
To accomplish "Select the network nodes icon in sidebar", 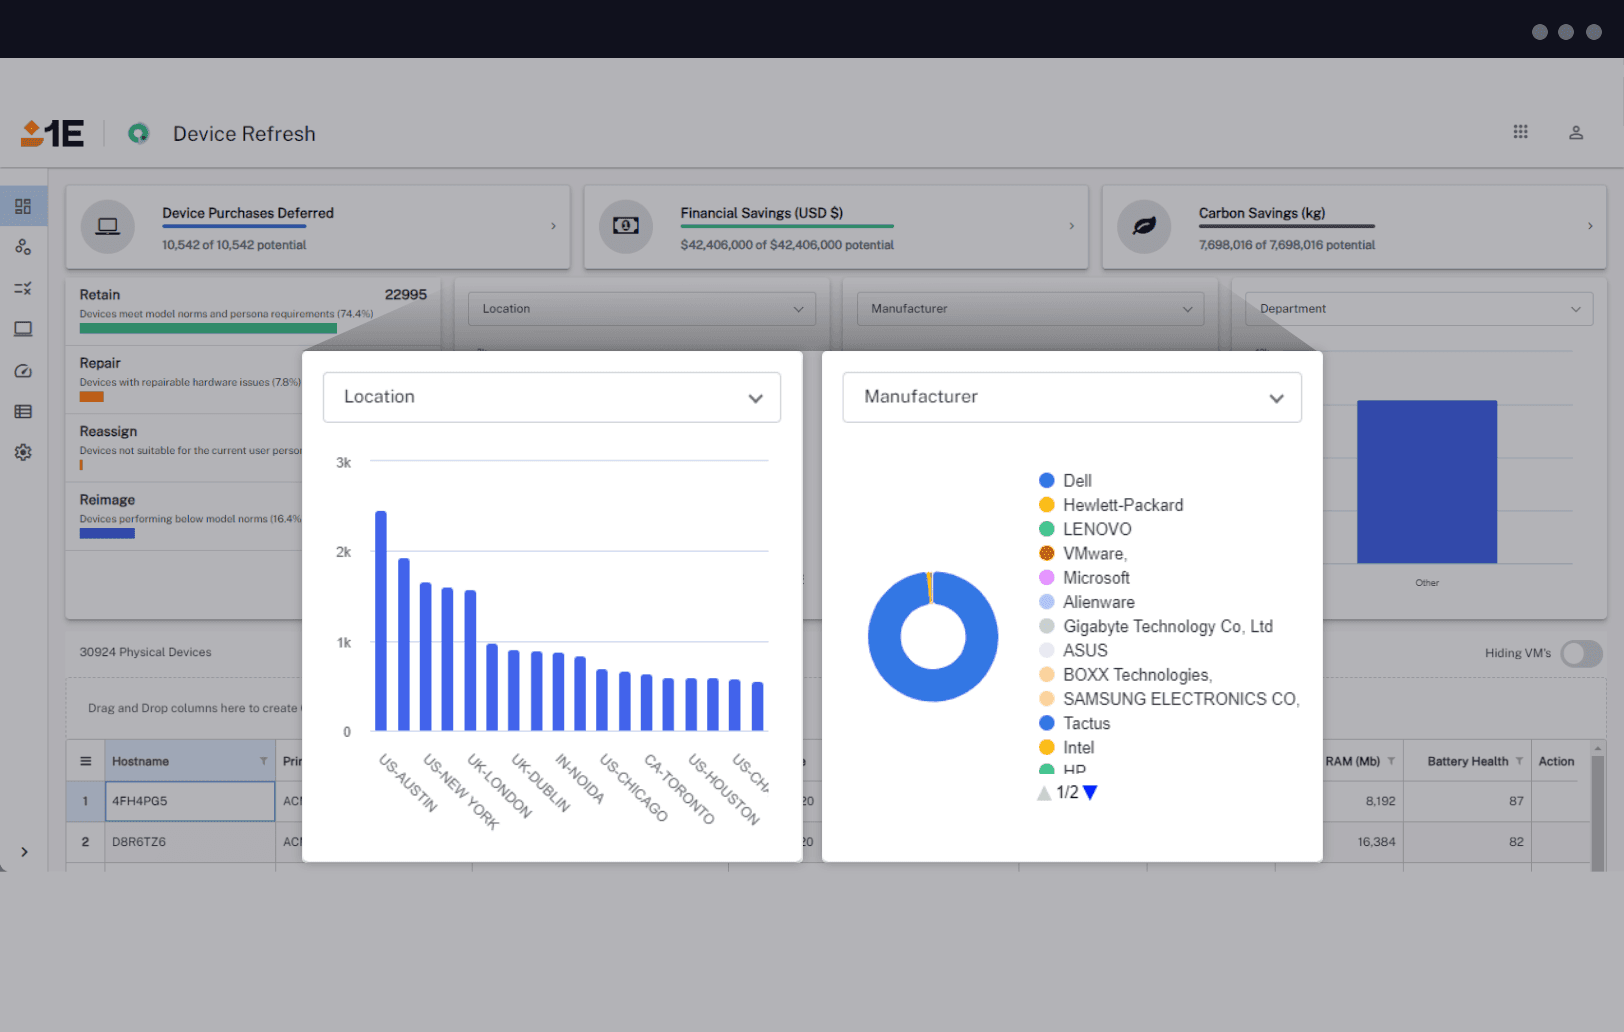I will pos(23,247).
